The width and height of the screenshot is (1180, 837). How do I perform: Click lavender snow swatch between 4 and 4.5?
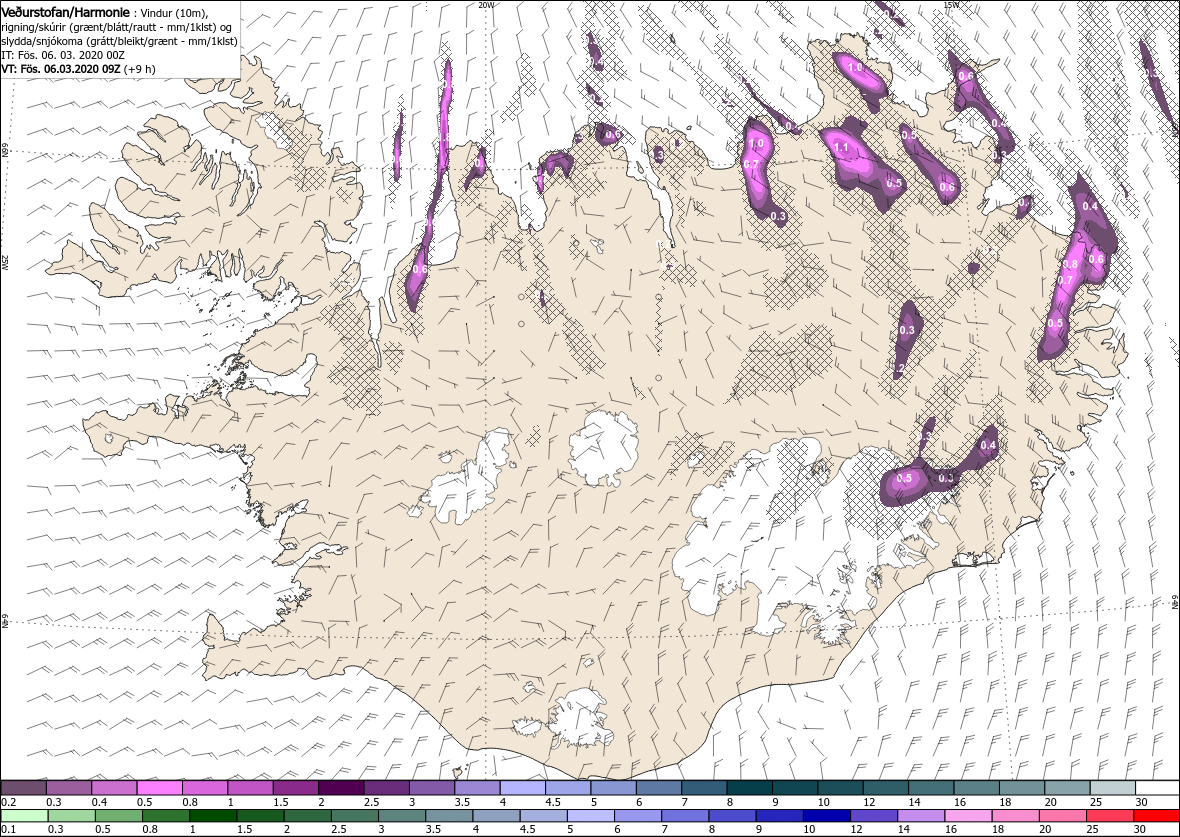[x=522, y=787]
